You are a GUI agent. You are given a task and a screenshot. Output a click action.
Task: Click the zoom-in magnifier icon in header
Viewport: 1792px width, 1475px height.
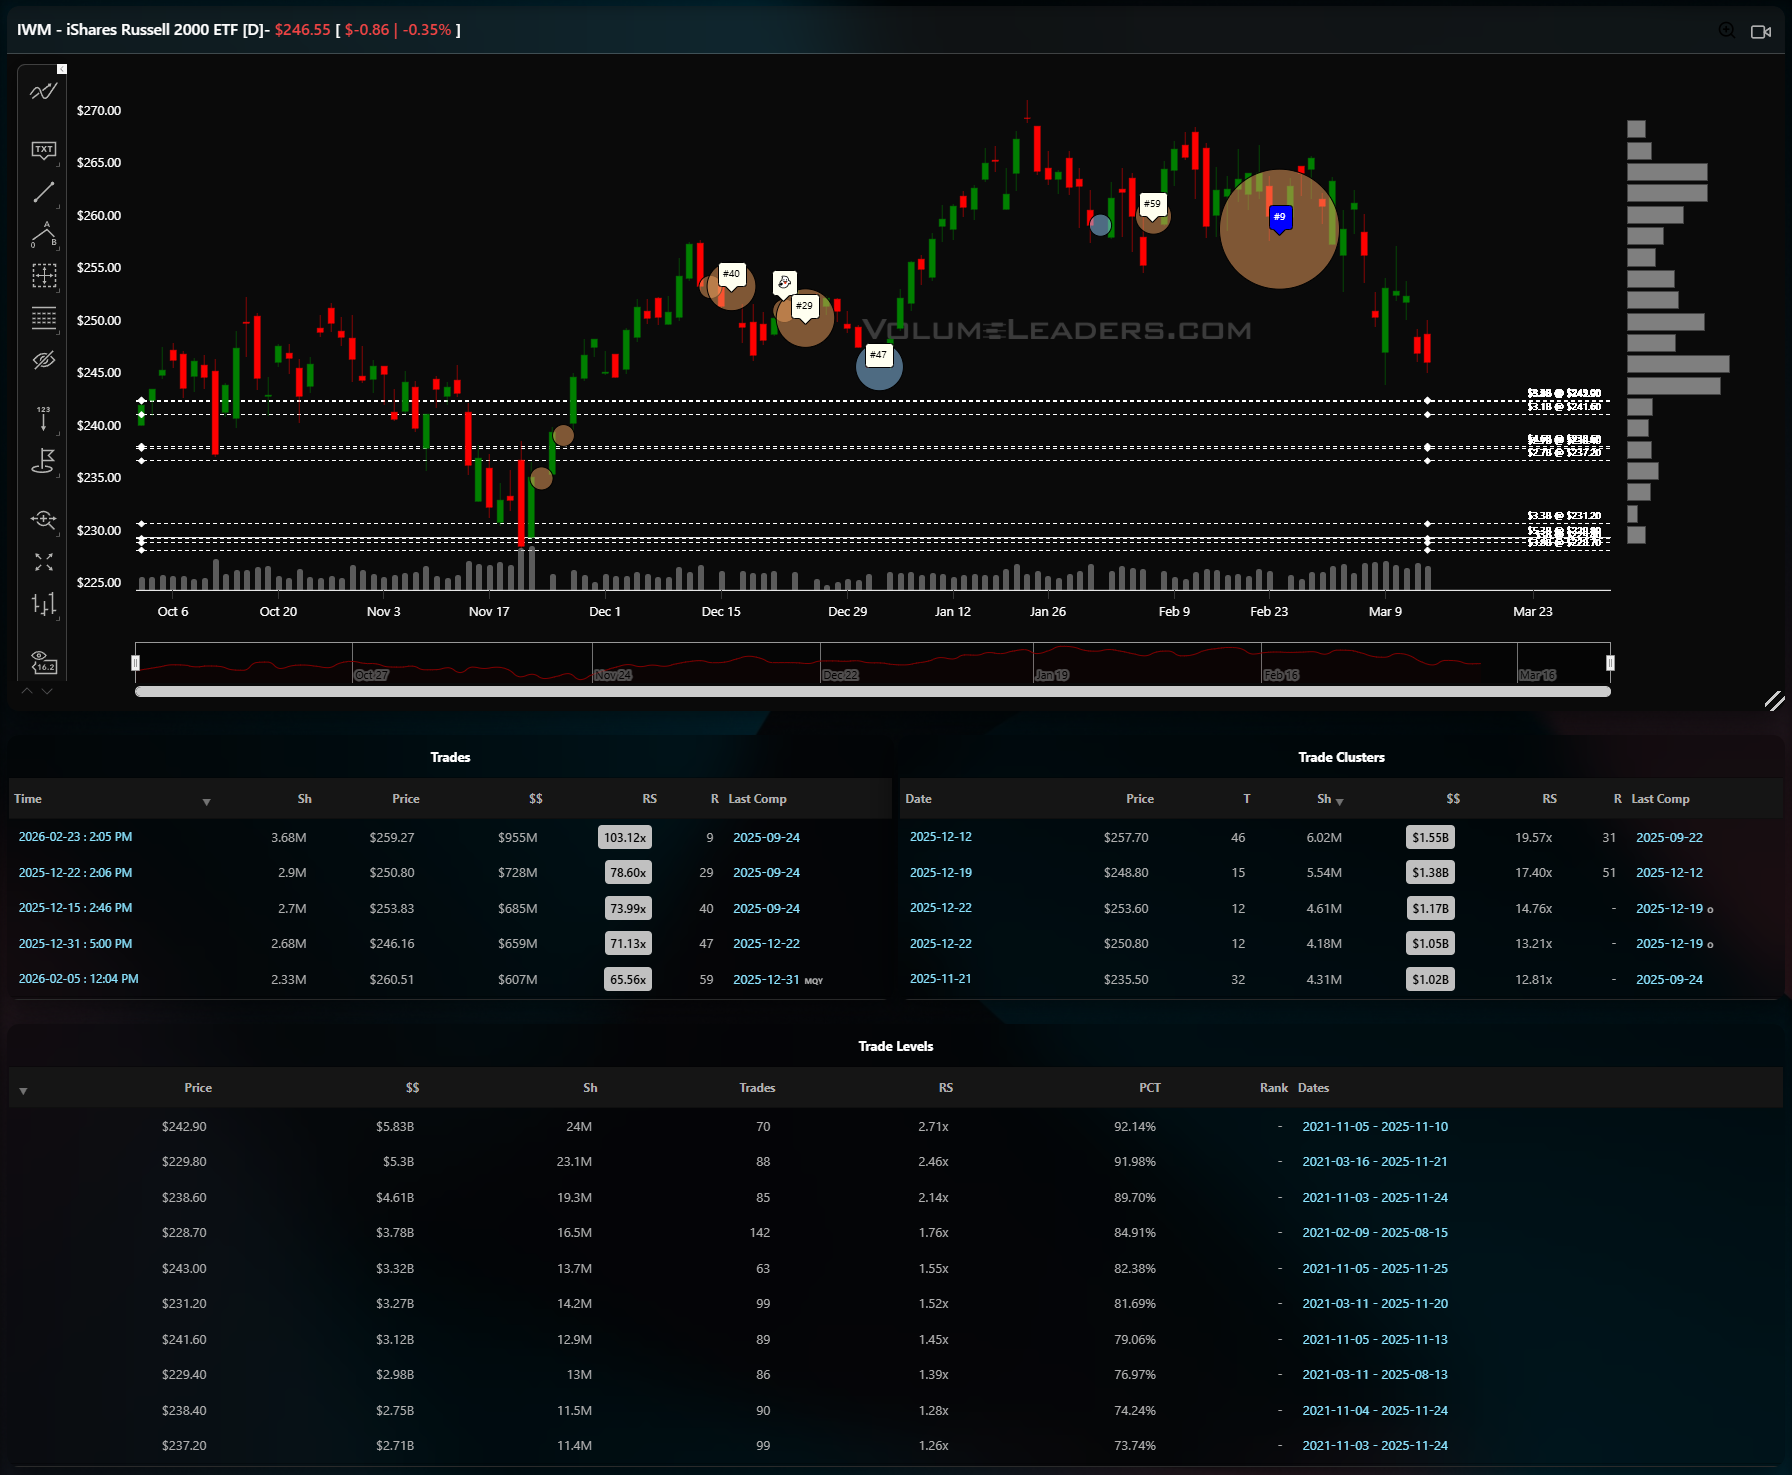(x=1727, y=30)
